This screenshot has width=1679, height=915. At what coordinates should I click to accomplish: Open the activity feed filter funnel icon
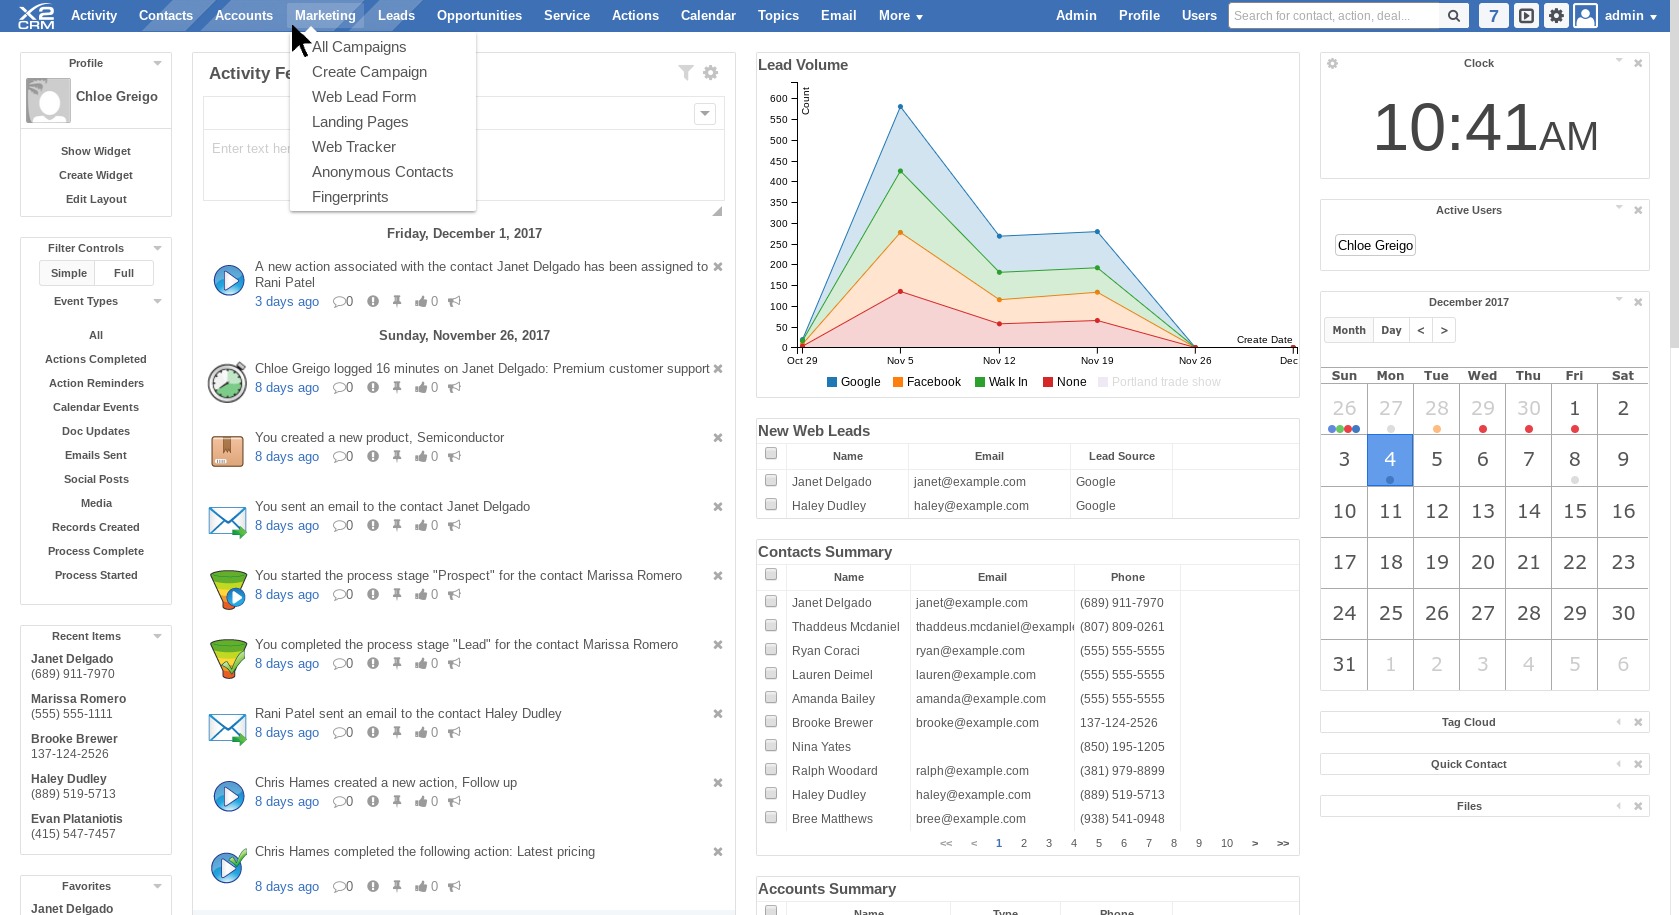coord(686,72)
